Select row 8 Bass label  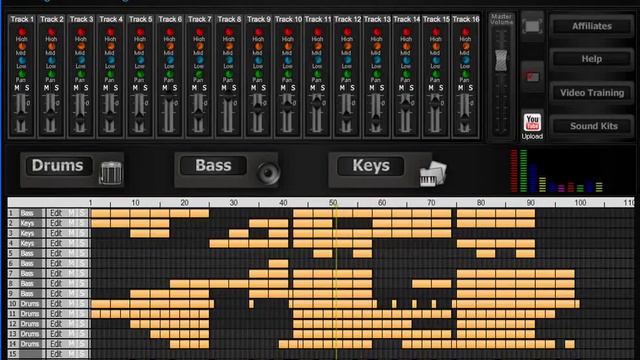(x=27, y=283)
